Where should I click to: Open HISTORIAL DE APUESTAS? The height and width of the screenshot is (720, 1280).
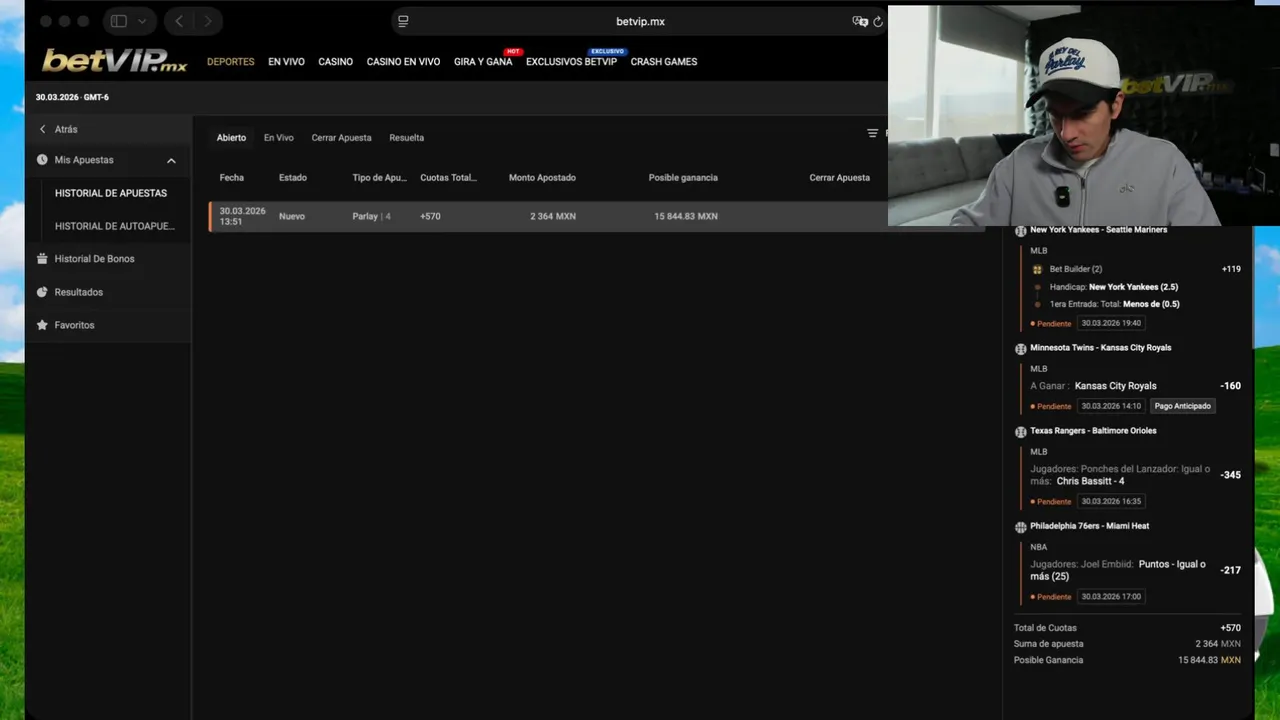tap(111, 193)
